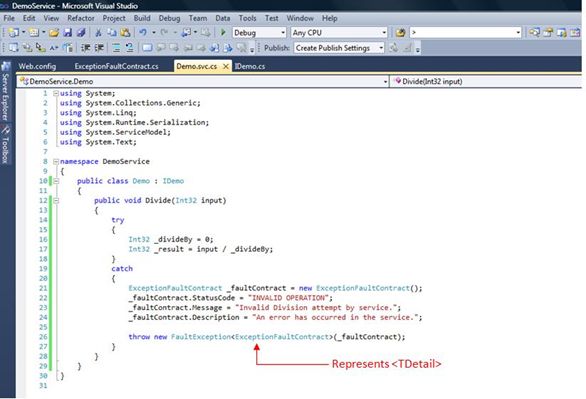
Task: Open the File menu
Action: pyautogui.click(x=9, y=18)
